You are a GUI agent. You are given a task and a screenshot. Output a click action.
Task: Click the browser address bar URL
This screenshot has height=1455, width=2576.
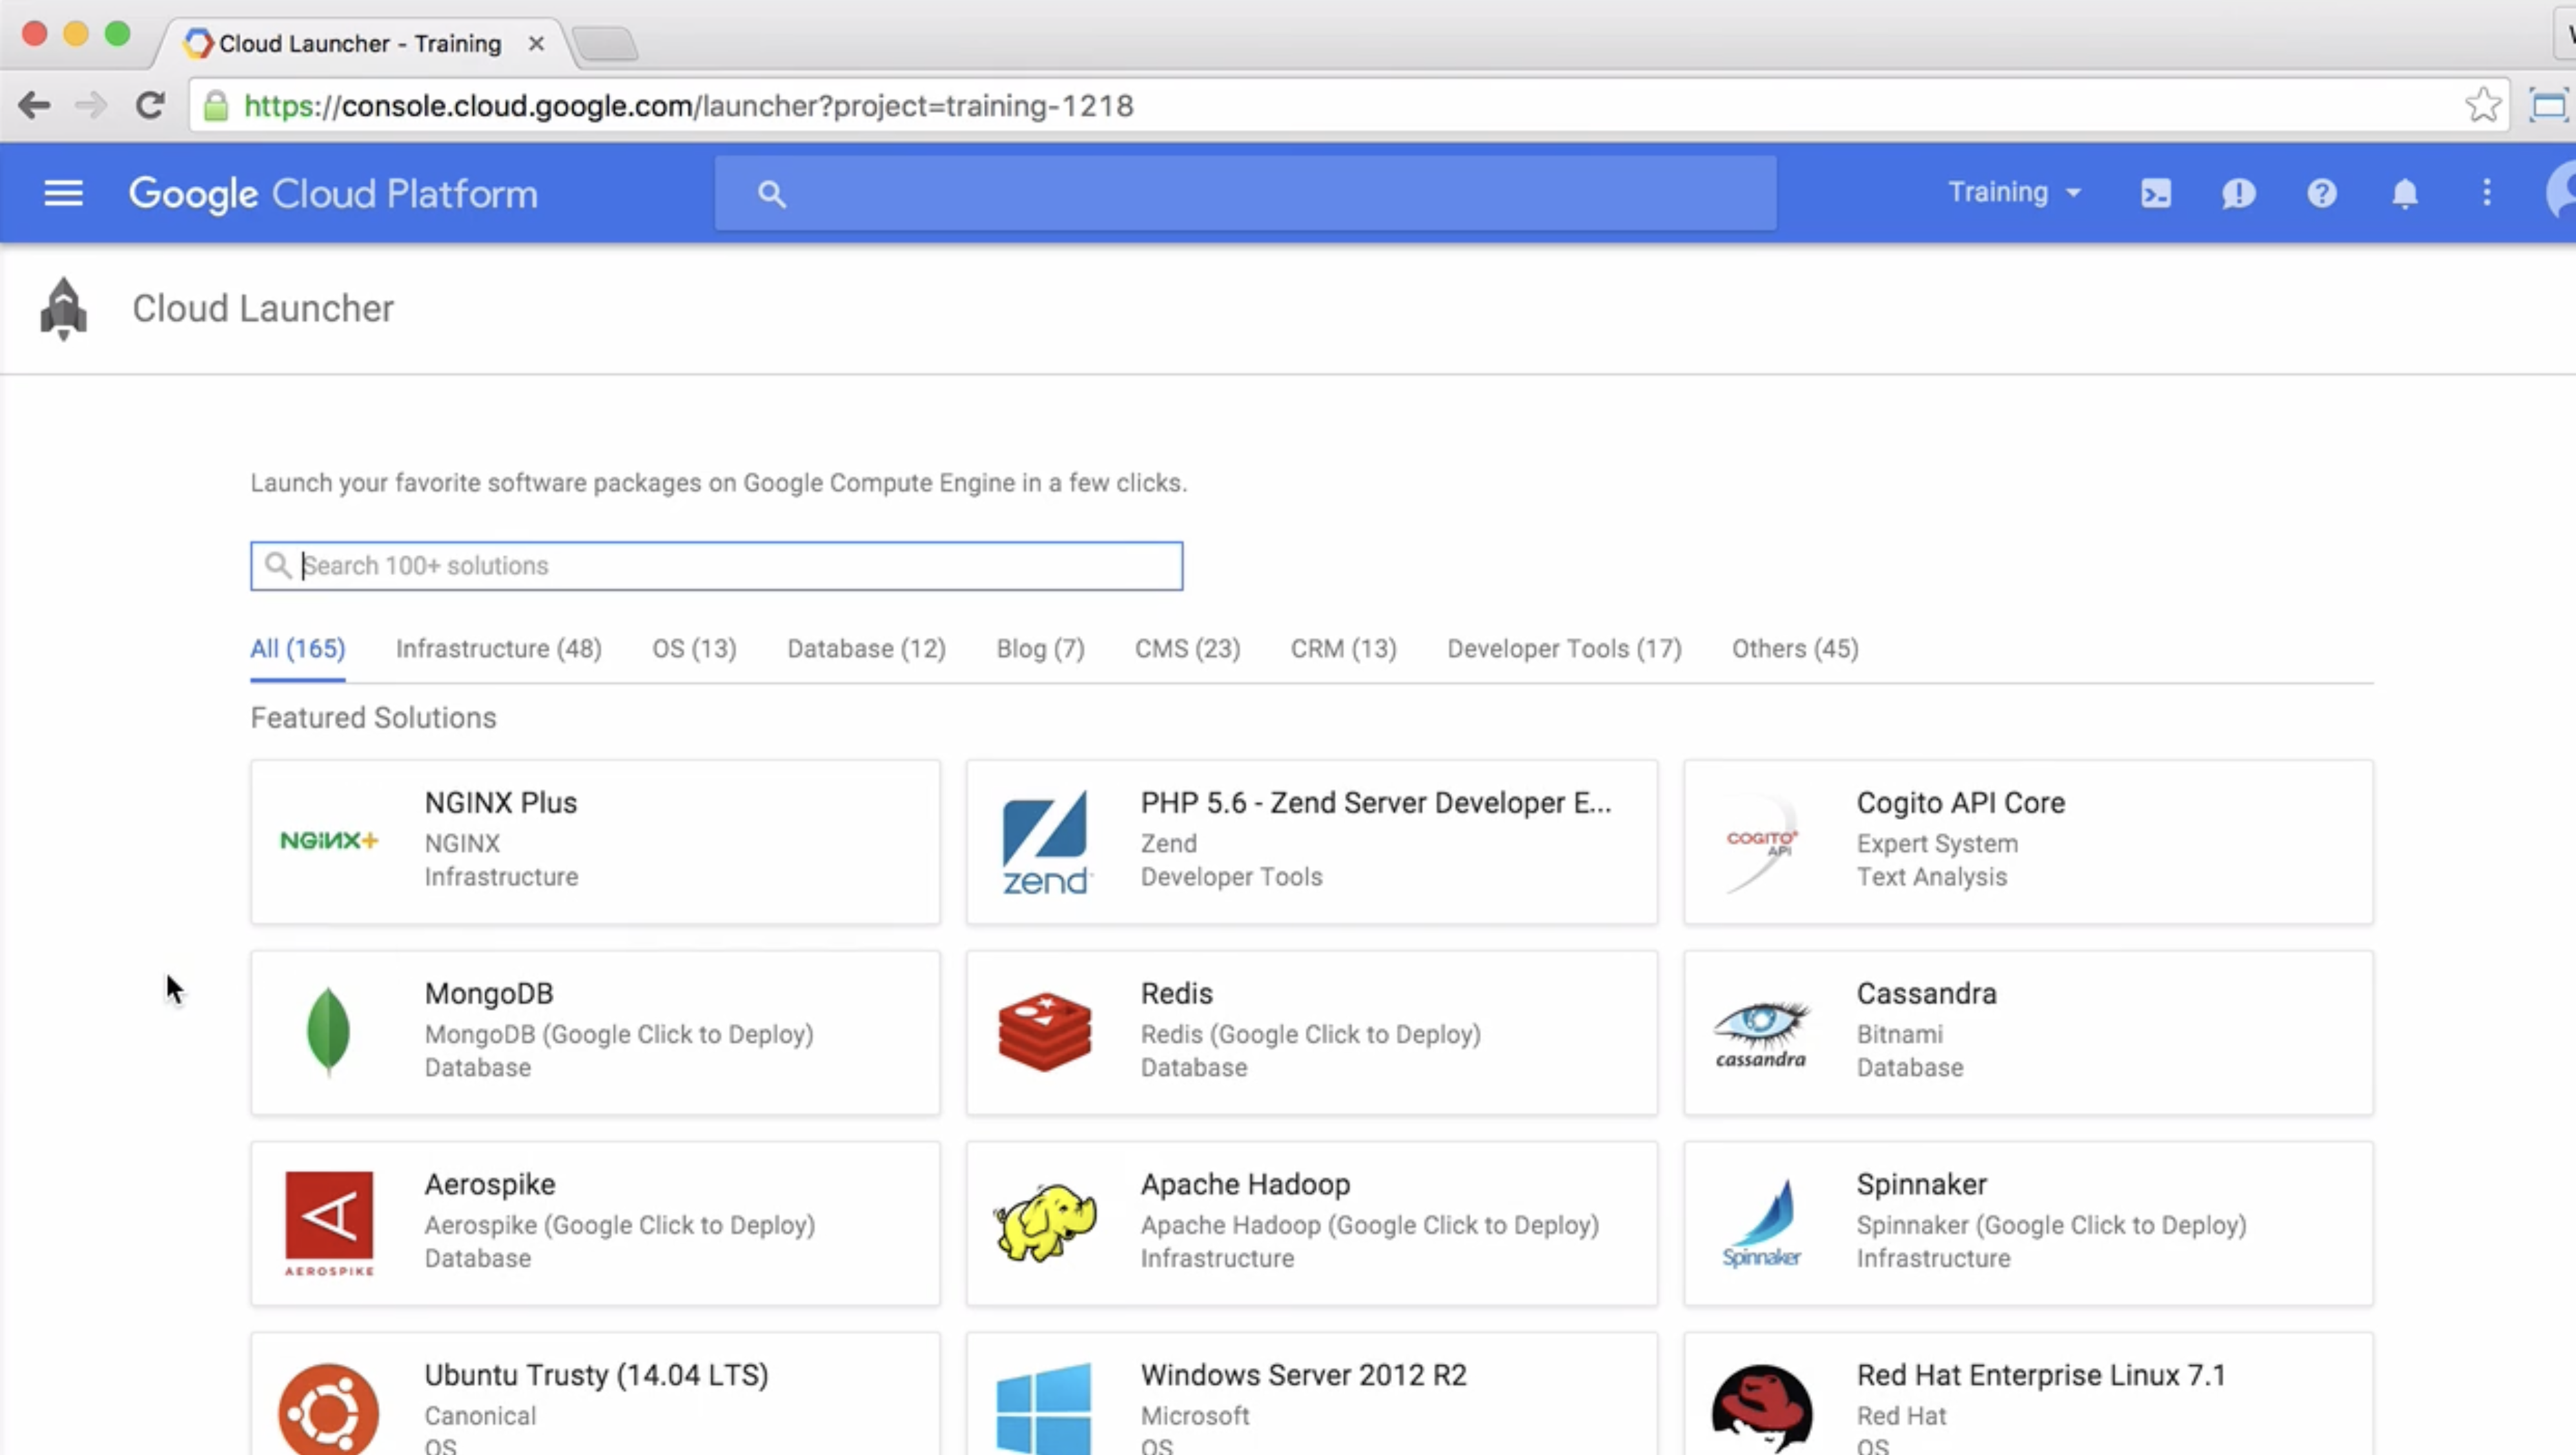tap(689, 106)
